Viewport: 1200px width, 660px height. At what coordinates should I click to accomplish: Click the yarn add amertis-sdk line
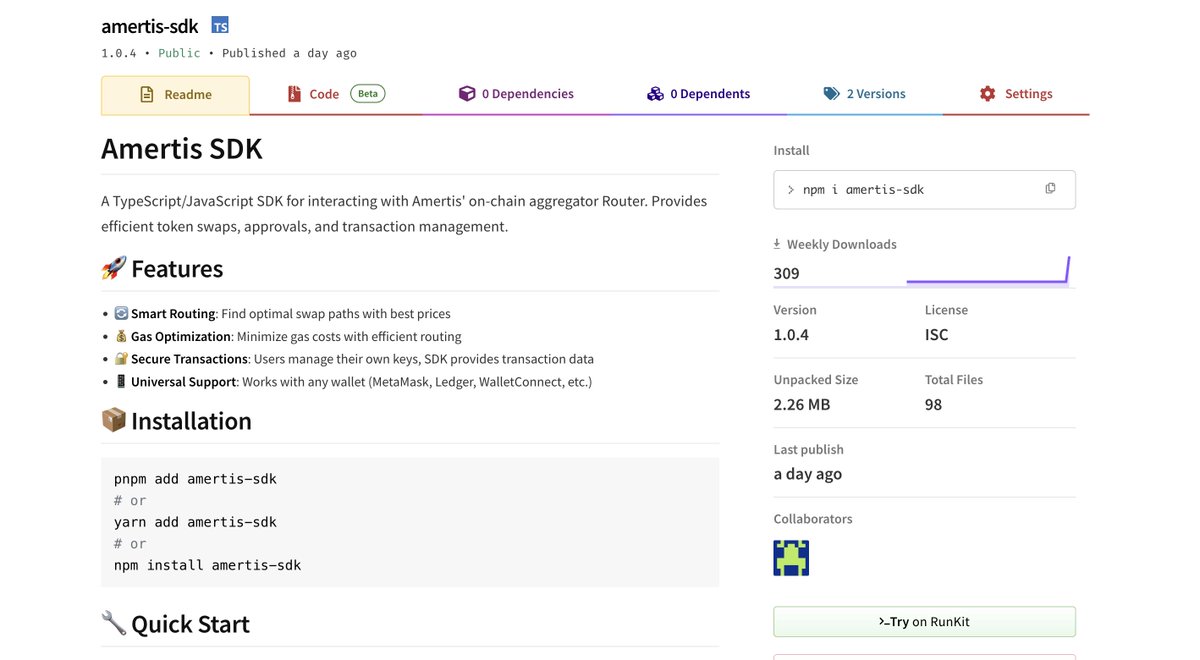(x=195, y=522)
